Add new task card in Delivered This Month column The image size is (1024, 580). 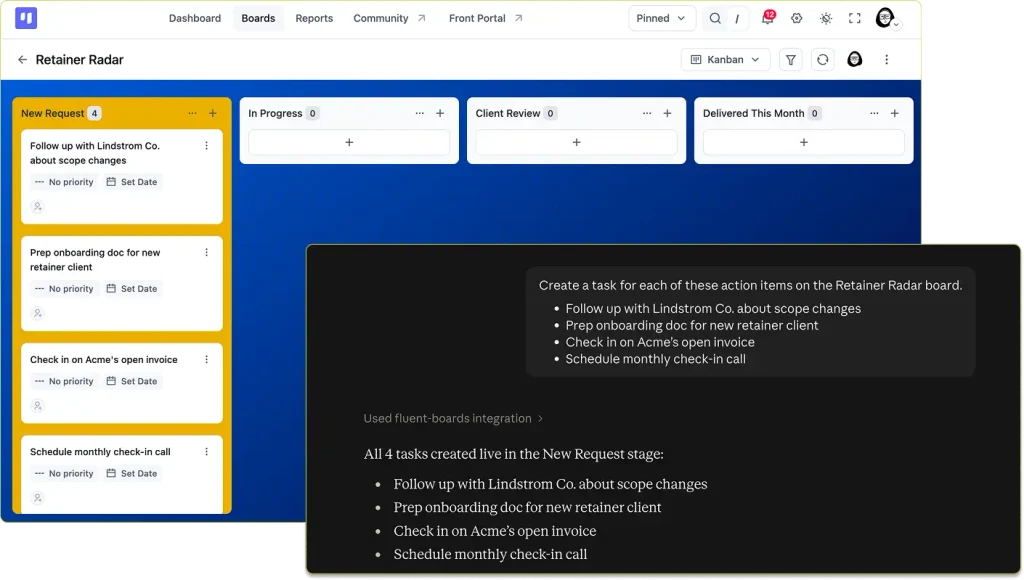pyautogui.click(x=803, y=142)
